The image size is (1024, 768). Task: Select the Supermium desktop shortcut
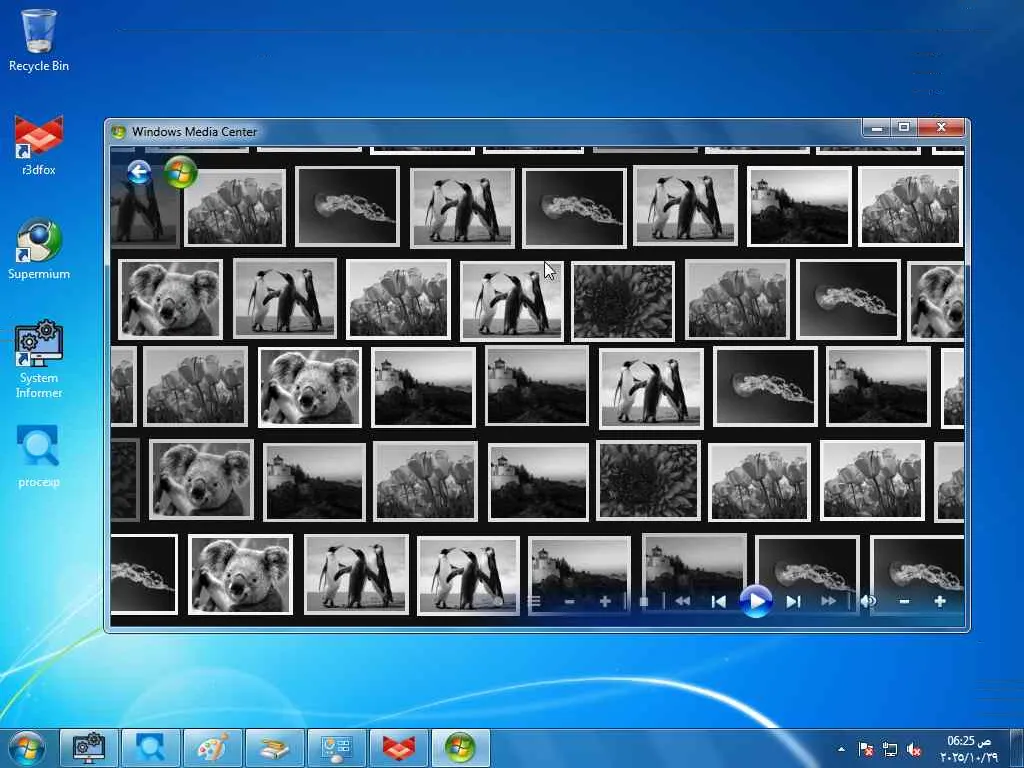click(39, 249)
